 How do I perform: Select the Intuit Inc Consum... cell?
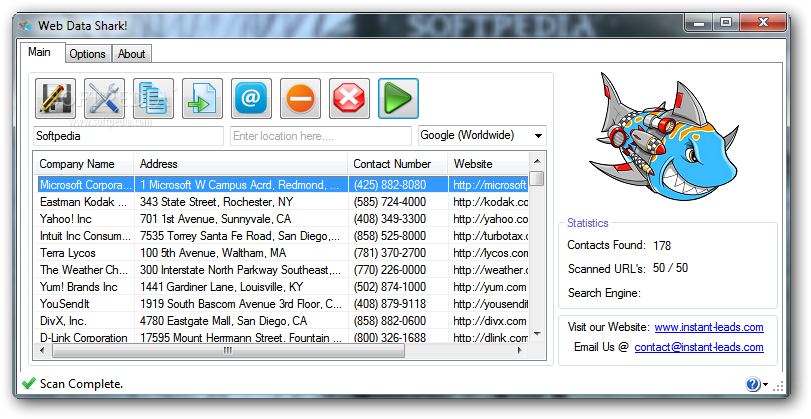point(85,236)
